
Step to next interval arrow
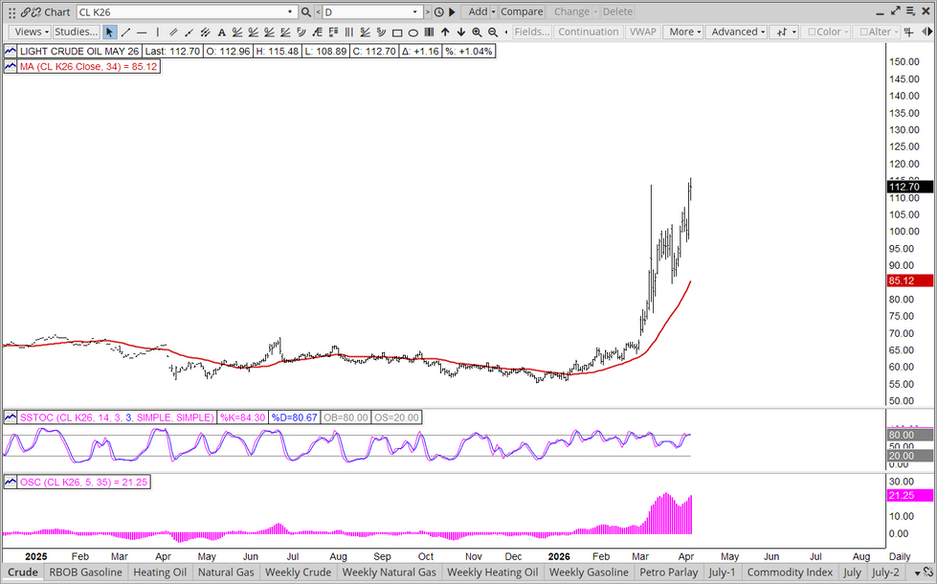click(428, 12)
